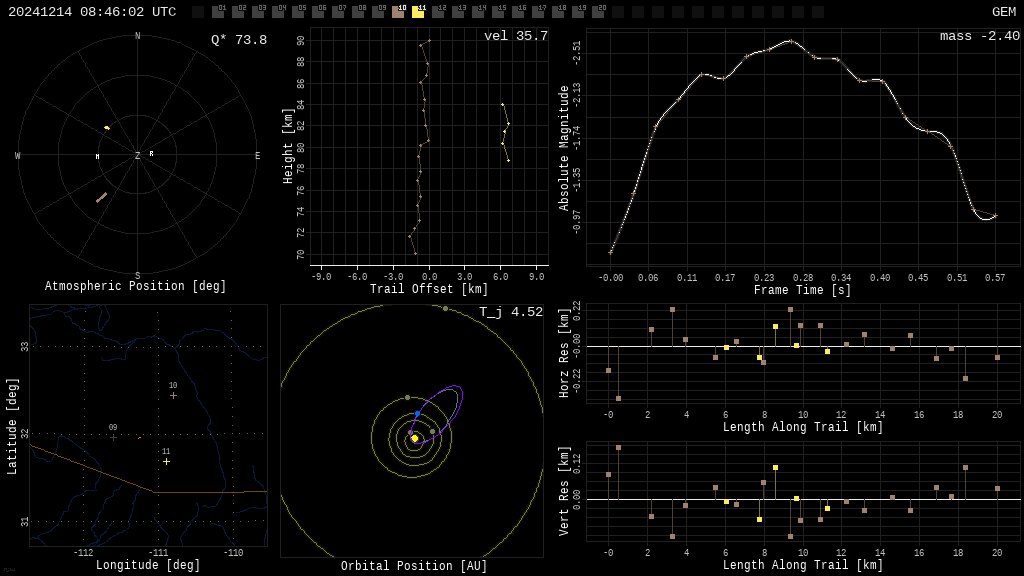Click the Longitude [deg] axis label

(148, 565)
